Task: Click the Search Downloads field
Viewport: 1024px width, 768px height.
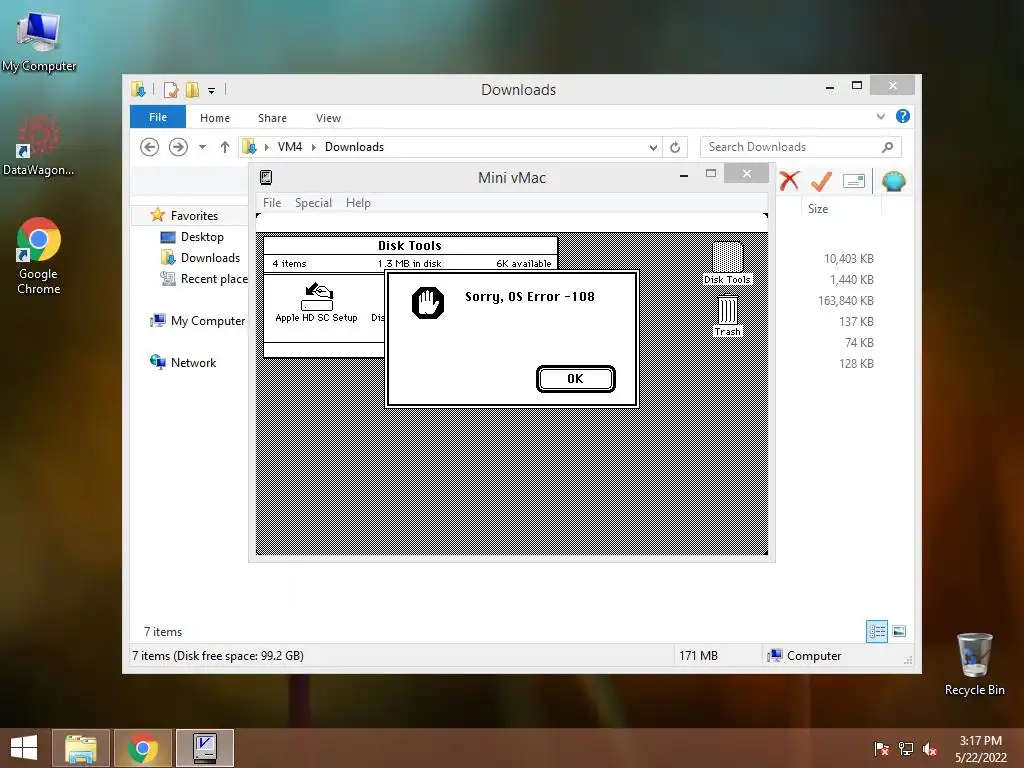Action: (x=801, y=147)
